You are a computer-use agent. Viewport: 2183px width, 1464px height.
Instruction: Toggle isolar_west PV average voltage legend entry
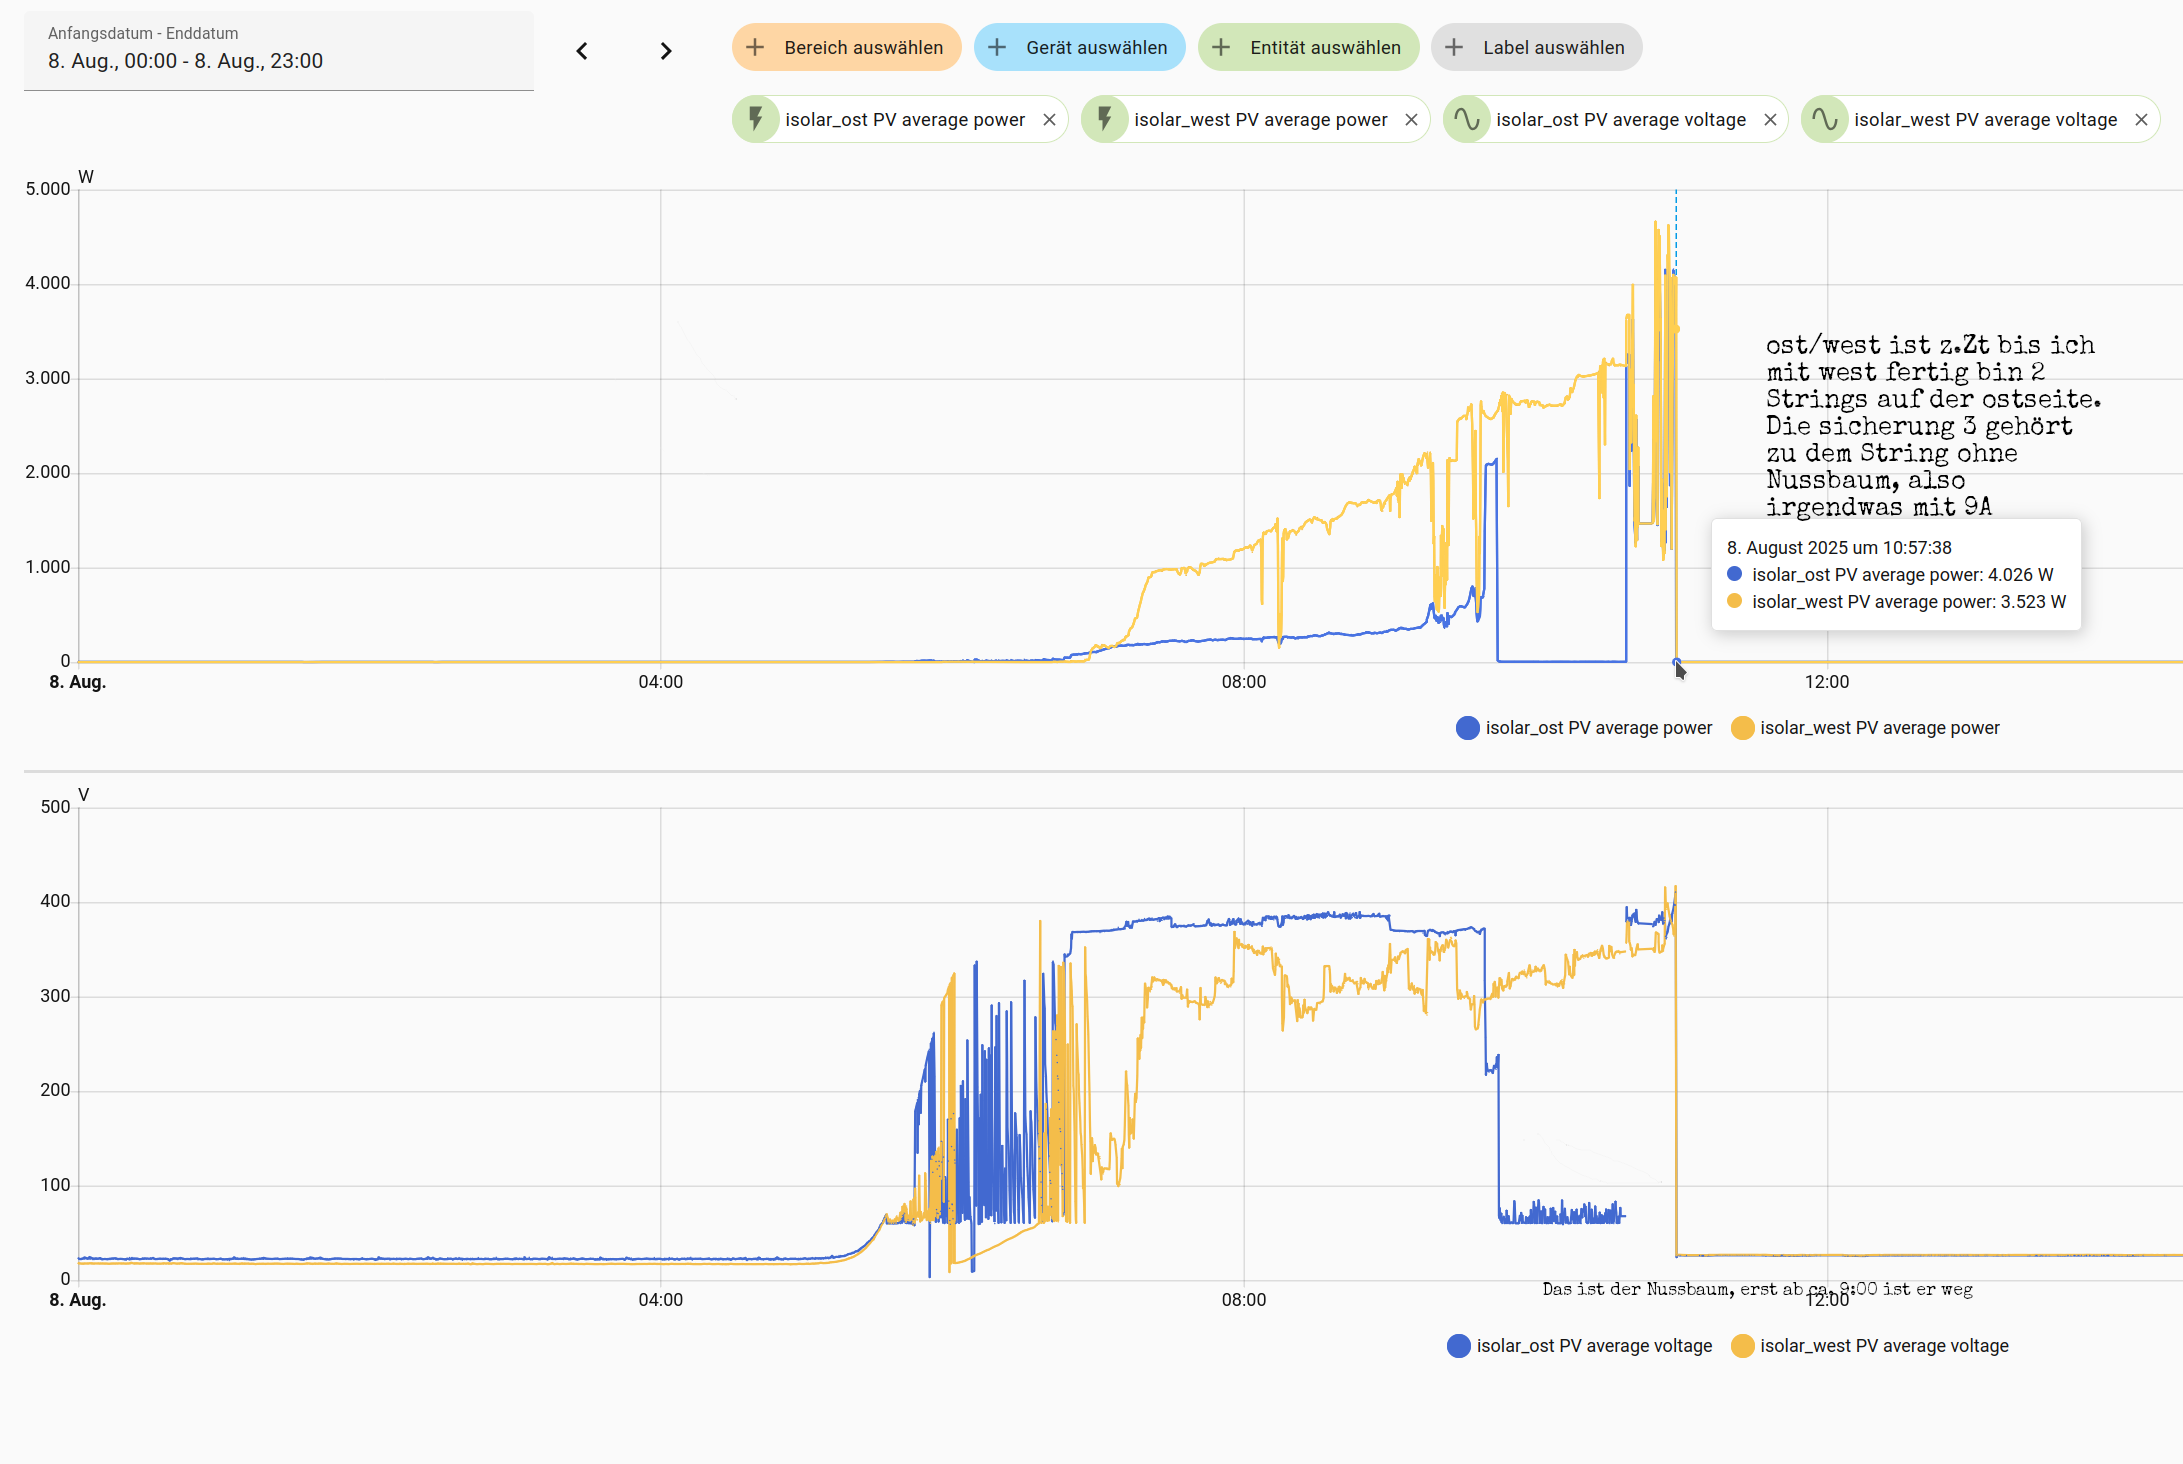1883,1346
